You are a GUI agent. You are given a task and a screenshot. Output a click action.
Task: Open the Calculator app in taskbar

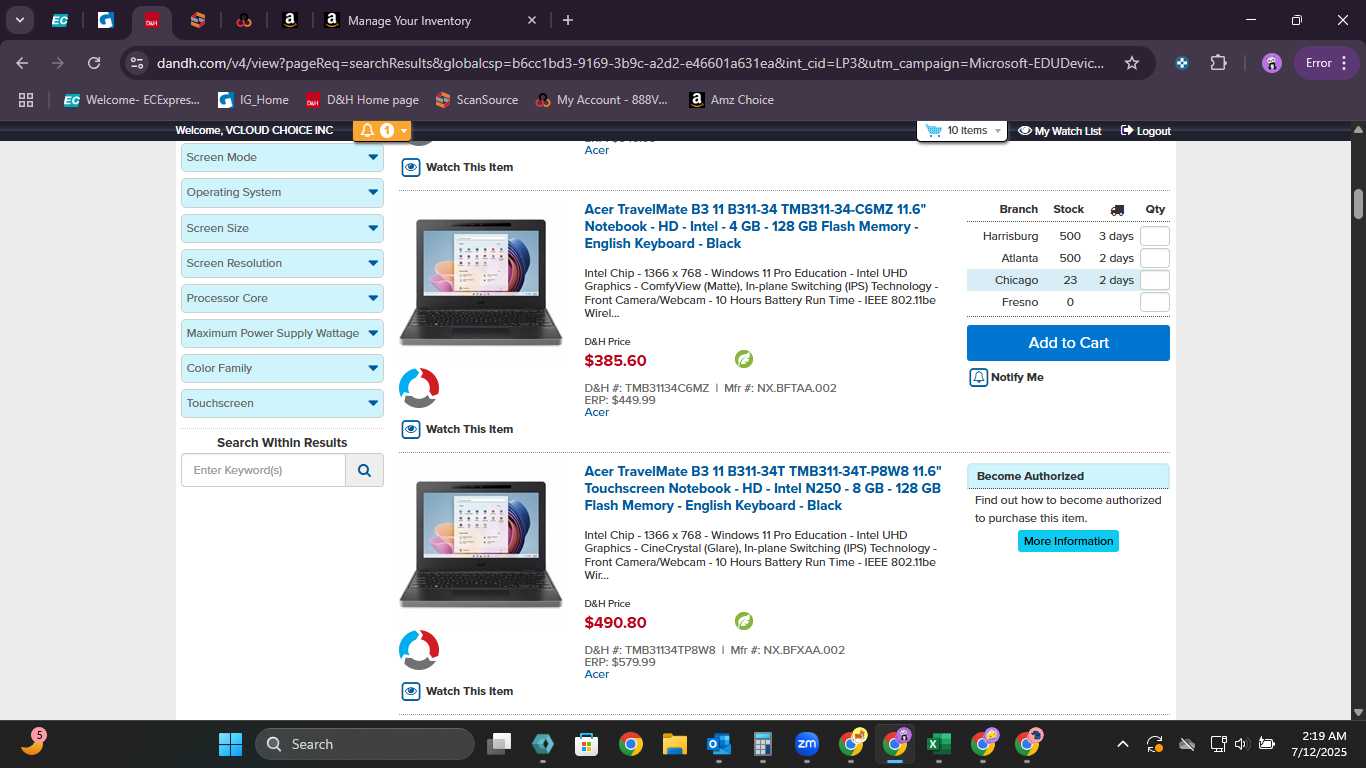[762, 744]
